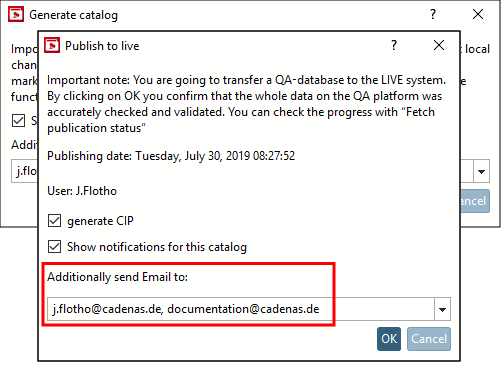The image size is (504, 367).
Task: Toggle the partially hidden background checkbox
Action: point(18,120)
